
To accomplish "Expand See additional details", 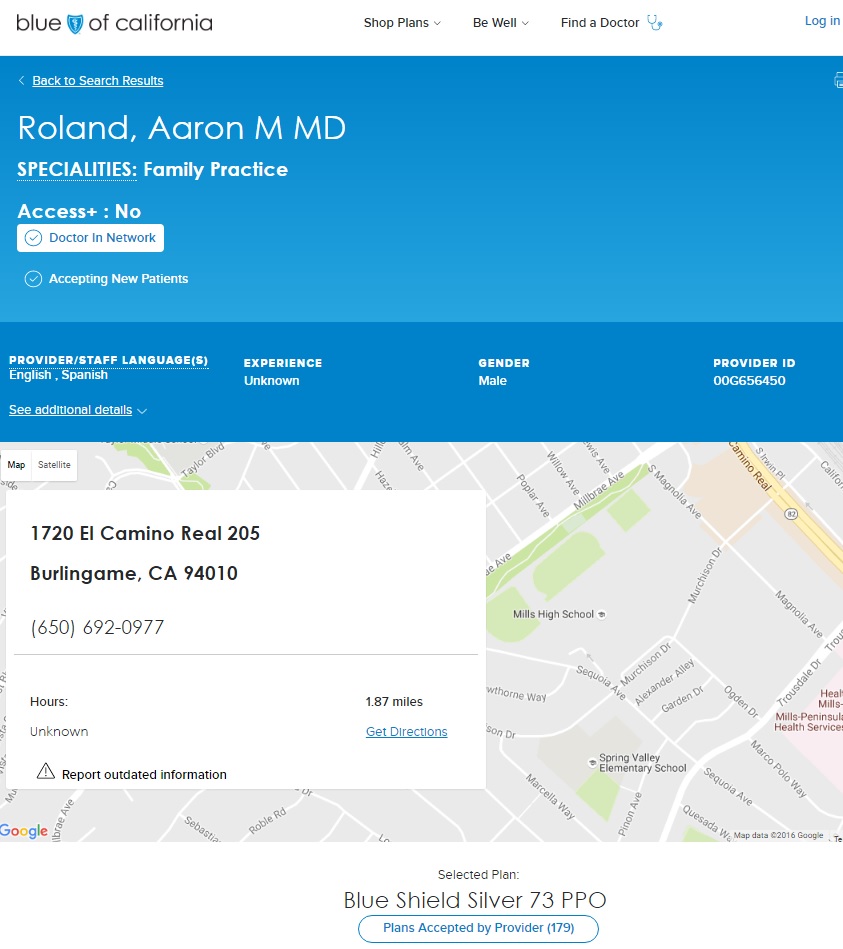I will 78,410.
